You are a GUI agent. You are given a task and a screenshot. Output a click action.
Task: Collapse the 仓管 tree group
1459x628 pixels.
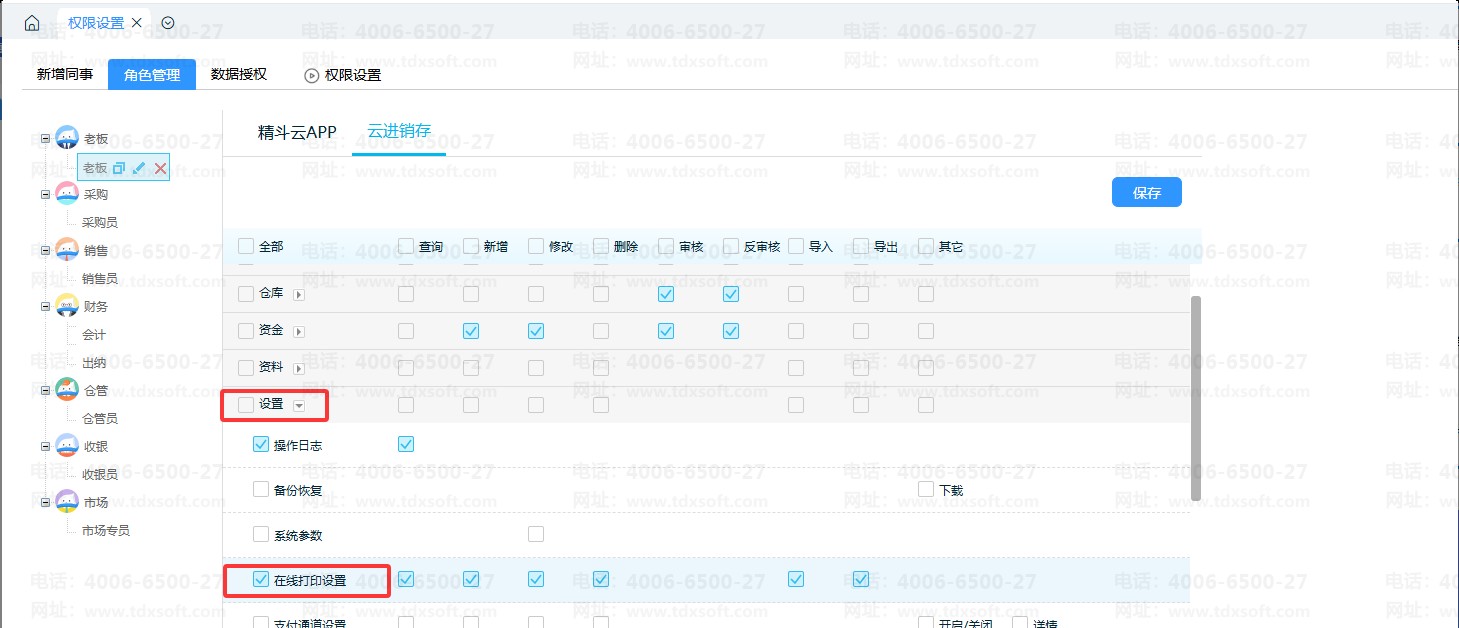pyautogui.click(x=45, y=391)
